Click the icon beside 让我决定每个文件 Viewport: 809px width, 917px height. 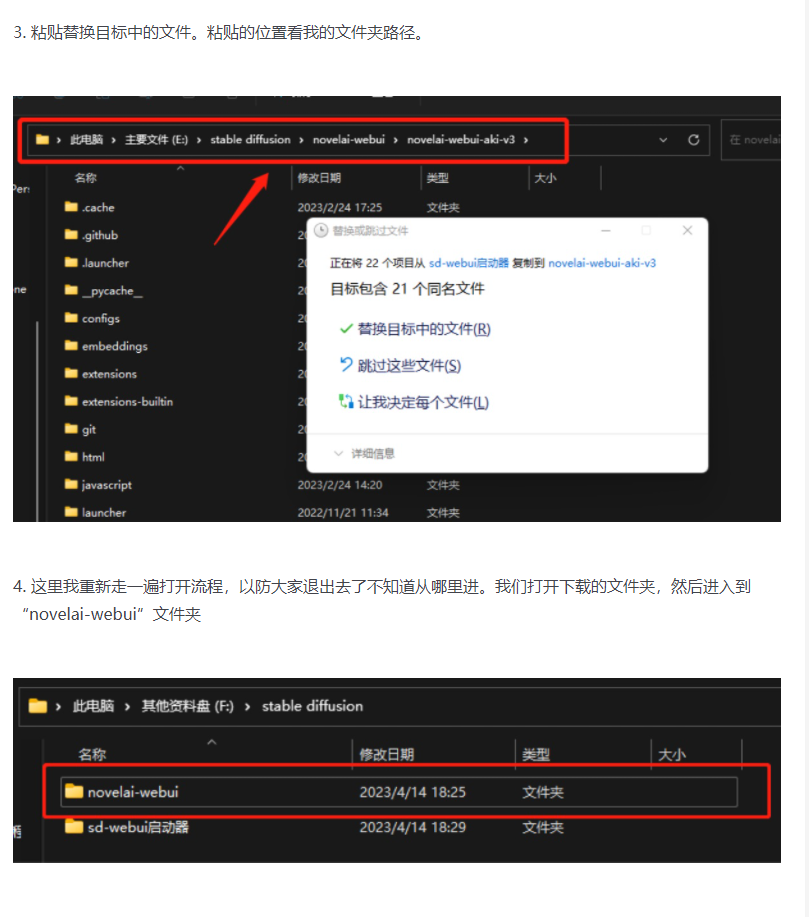346,402
